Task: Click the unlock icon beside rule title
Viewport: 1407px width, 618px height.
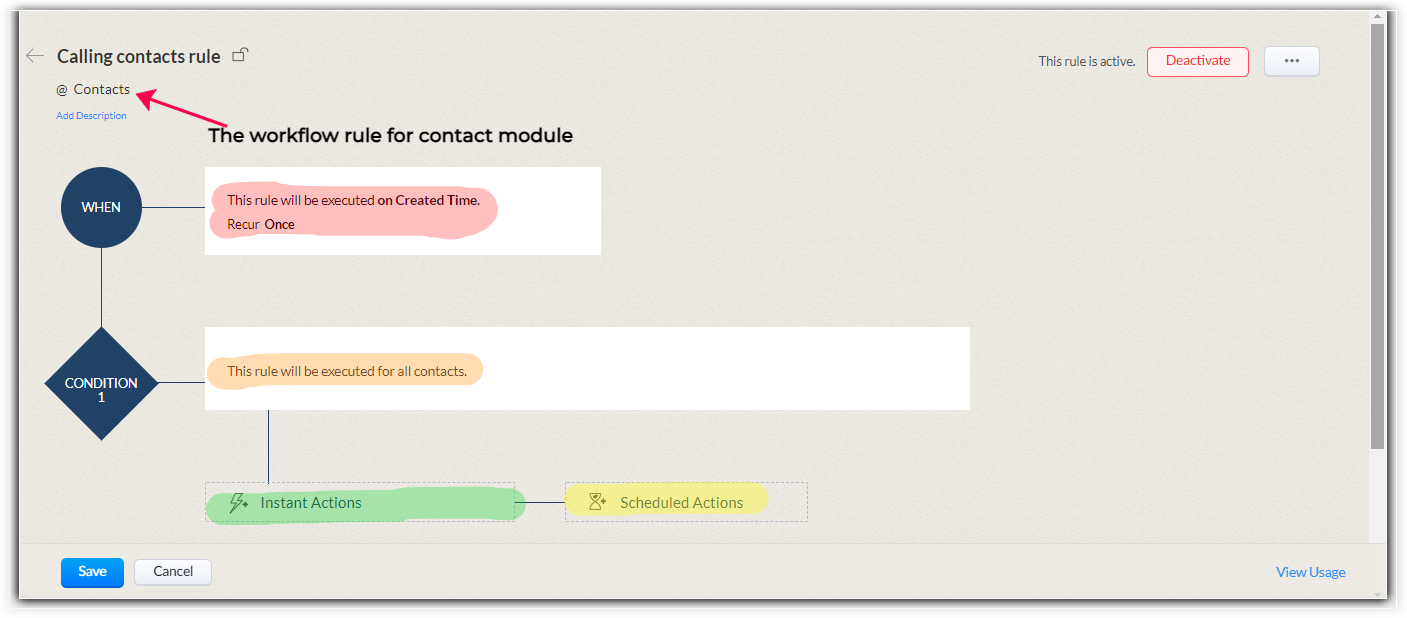Action: 240,55
